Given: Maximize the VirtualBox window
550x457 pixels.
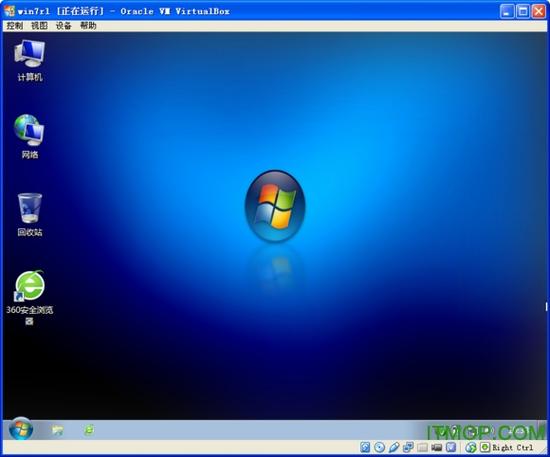Looking at the screenshot, I should (523, 11).
